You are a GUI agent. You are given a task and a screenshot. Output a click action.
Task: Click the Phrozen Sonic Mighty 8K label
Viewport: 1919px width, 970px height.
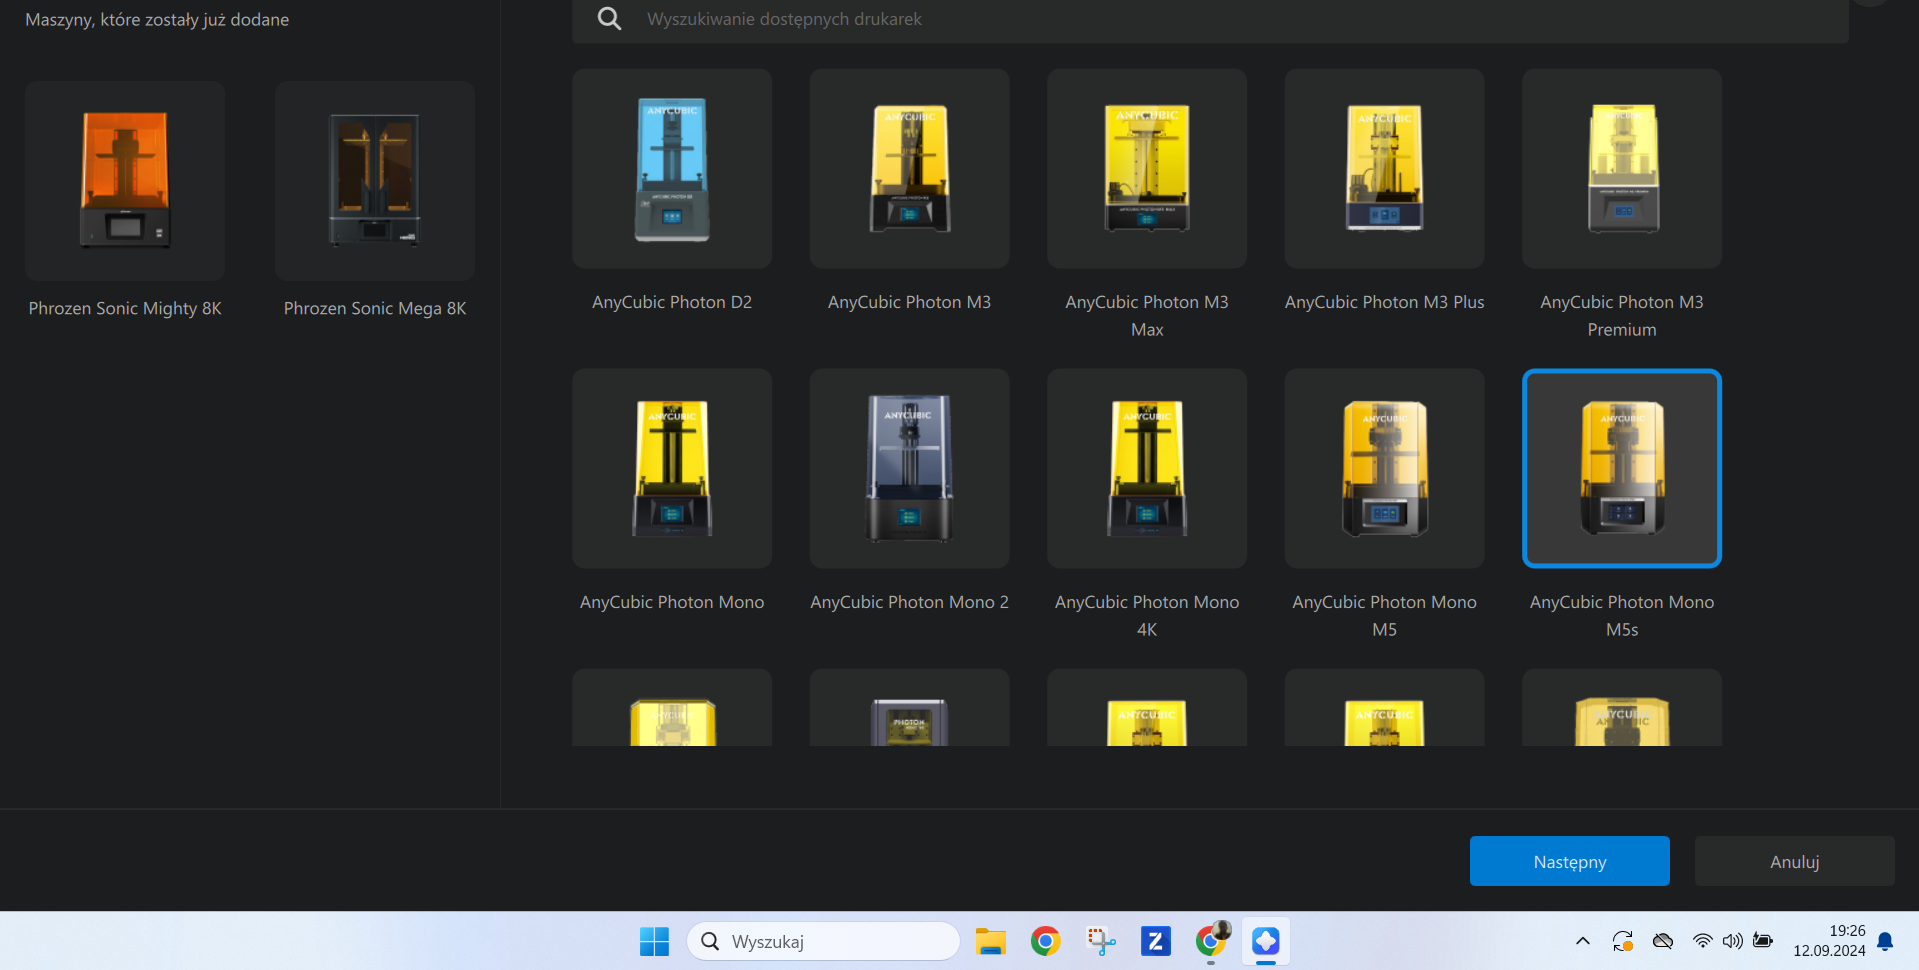click(x=125, y=308)
